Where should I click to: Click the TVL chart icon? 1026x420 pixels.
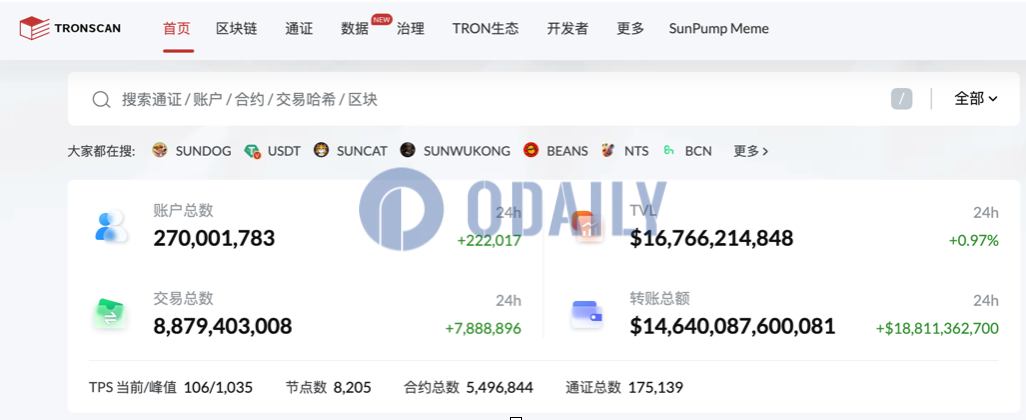click(x=587, y=226)
